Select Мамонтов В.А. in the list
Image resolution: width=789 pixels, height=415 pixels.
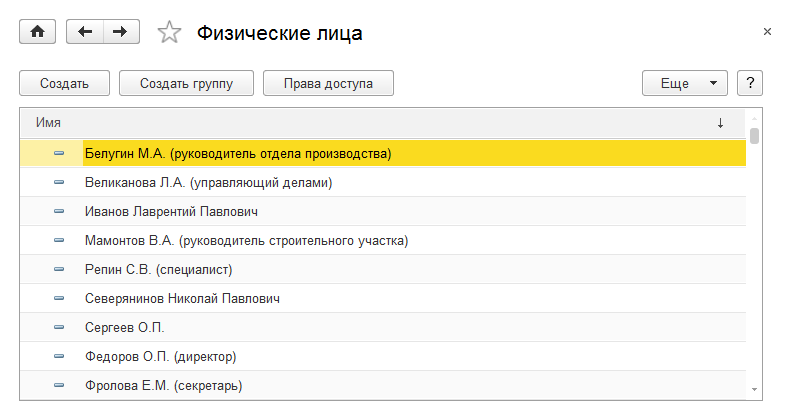click(246, 241)
